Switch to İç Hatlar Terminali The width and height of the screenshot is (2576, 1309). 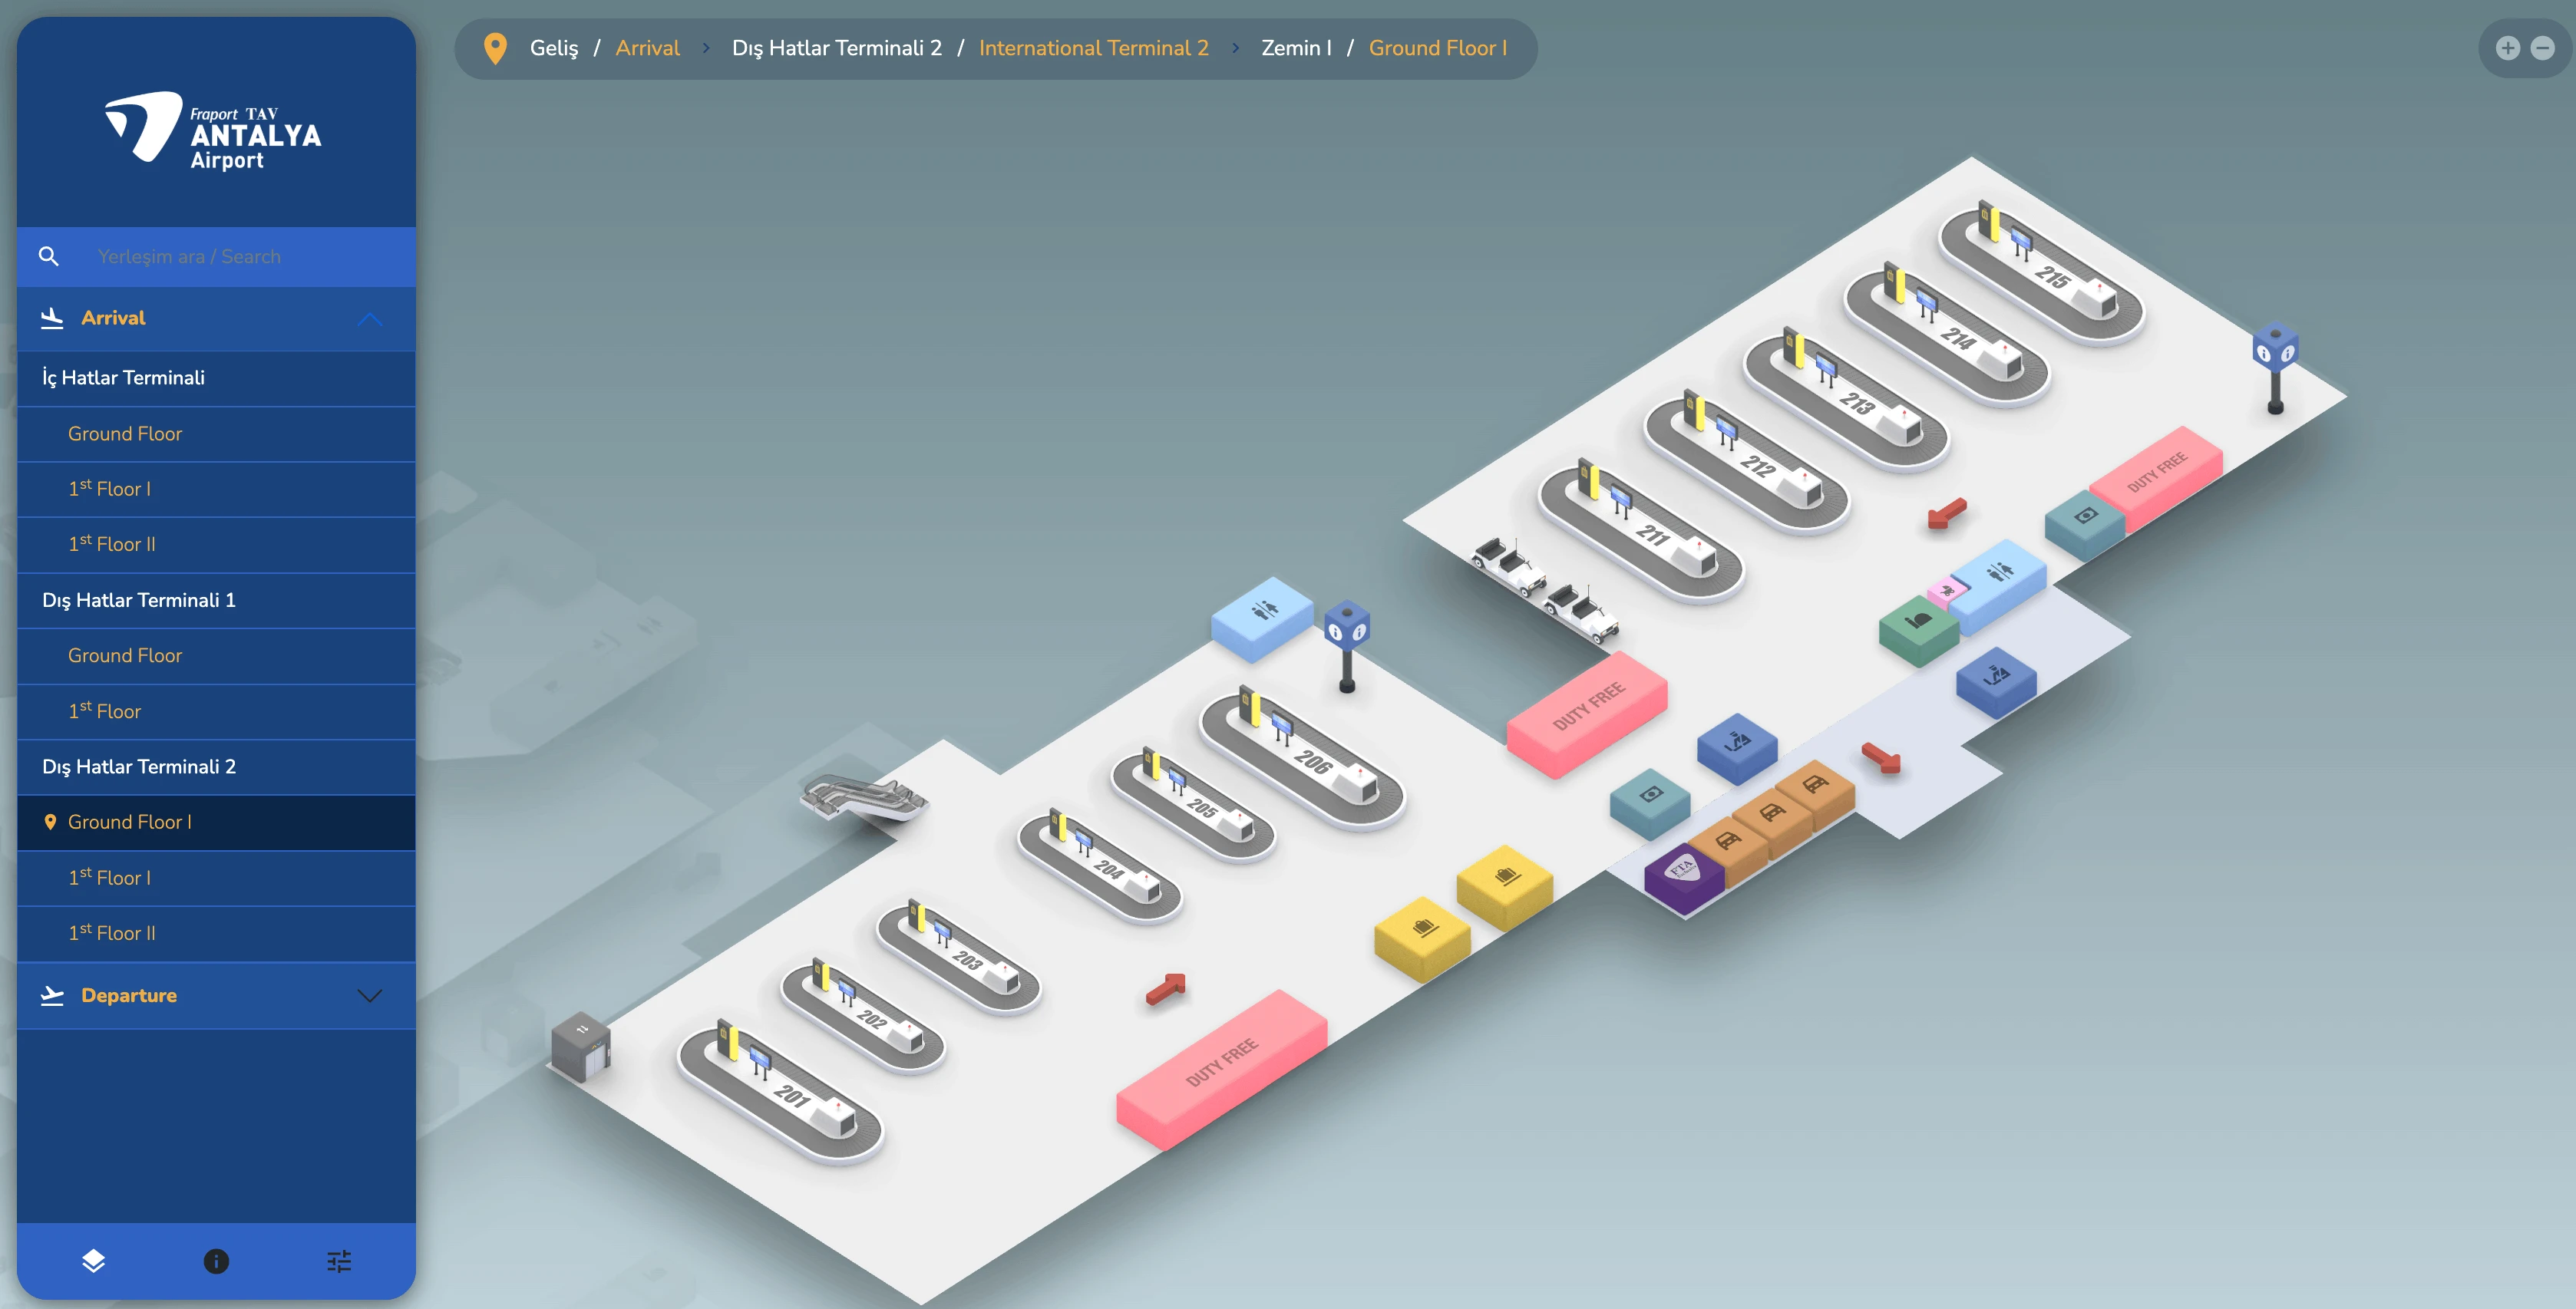coord(123,377)
